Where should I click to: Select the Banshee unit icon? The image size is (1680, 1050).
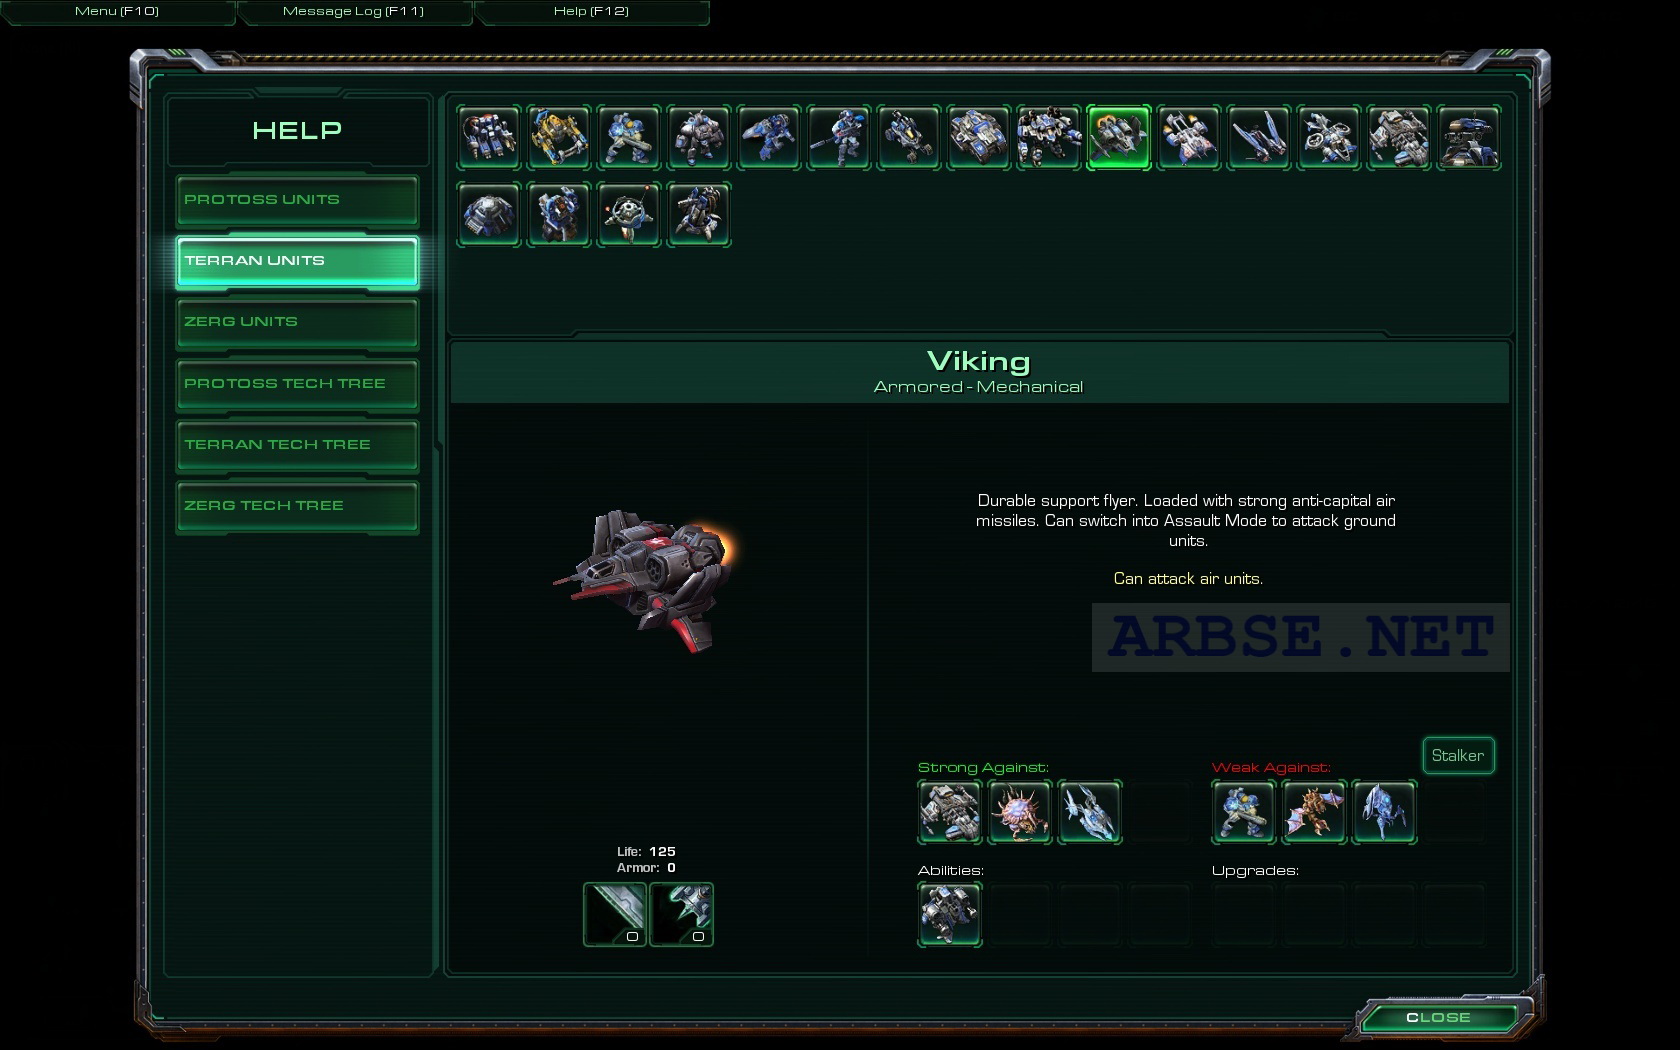click(x=1259, y=137)
